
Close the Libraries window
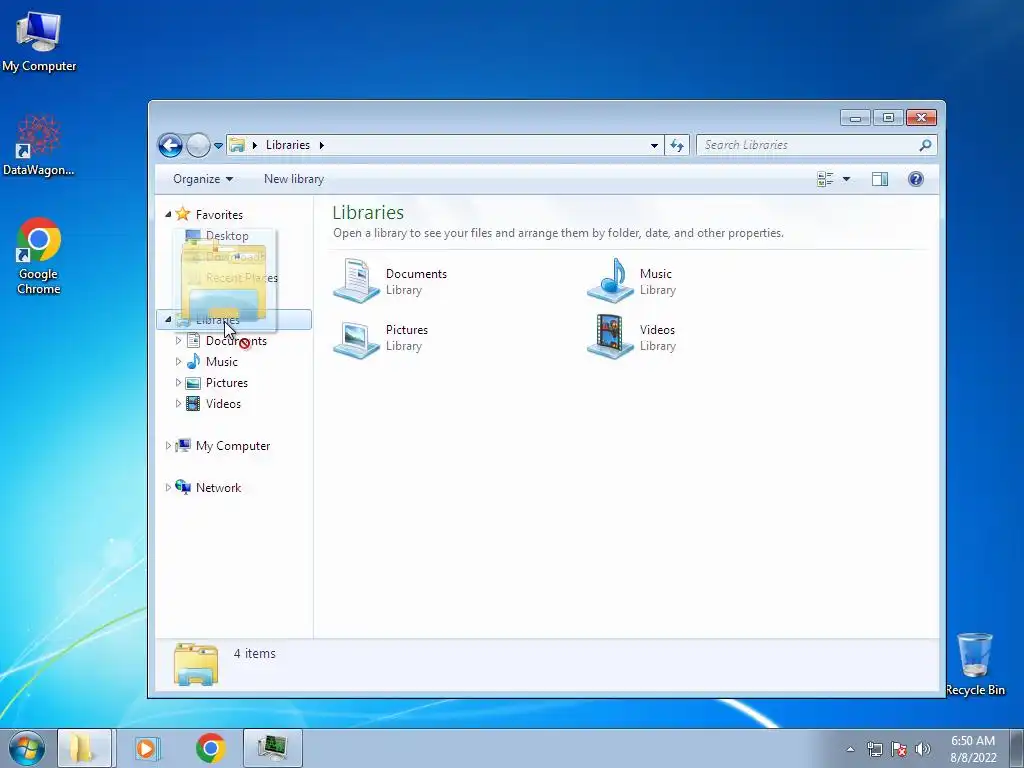click(921, 118)
